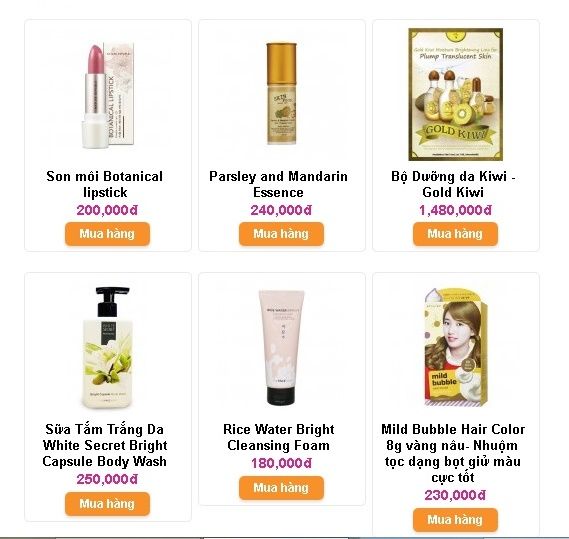Viewport: 569px width, 539px height.
Task: Open the Mild Bubble Hair Color title link
Action: click(x=453, y=453)
